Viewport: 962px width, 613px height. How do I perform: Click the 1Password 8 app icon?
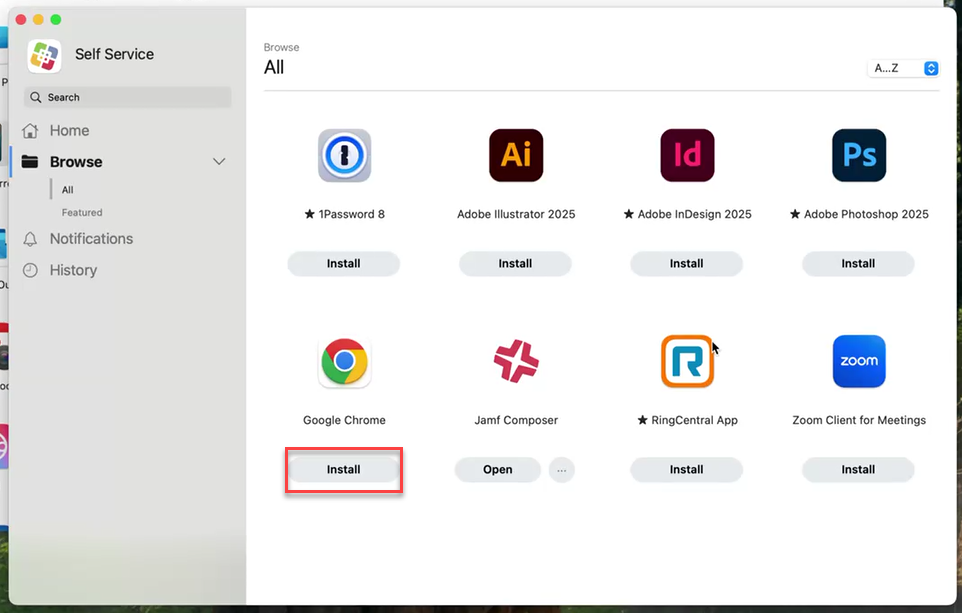pos(344,155)
